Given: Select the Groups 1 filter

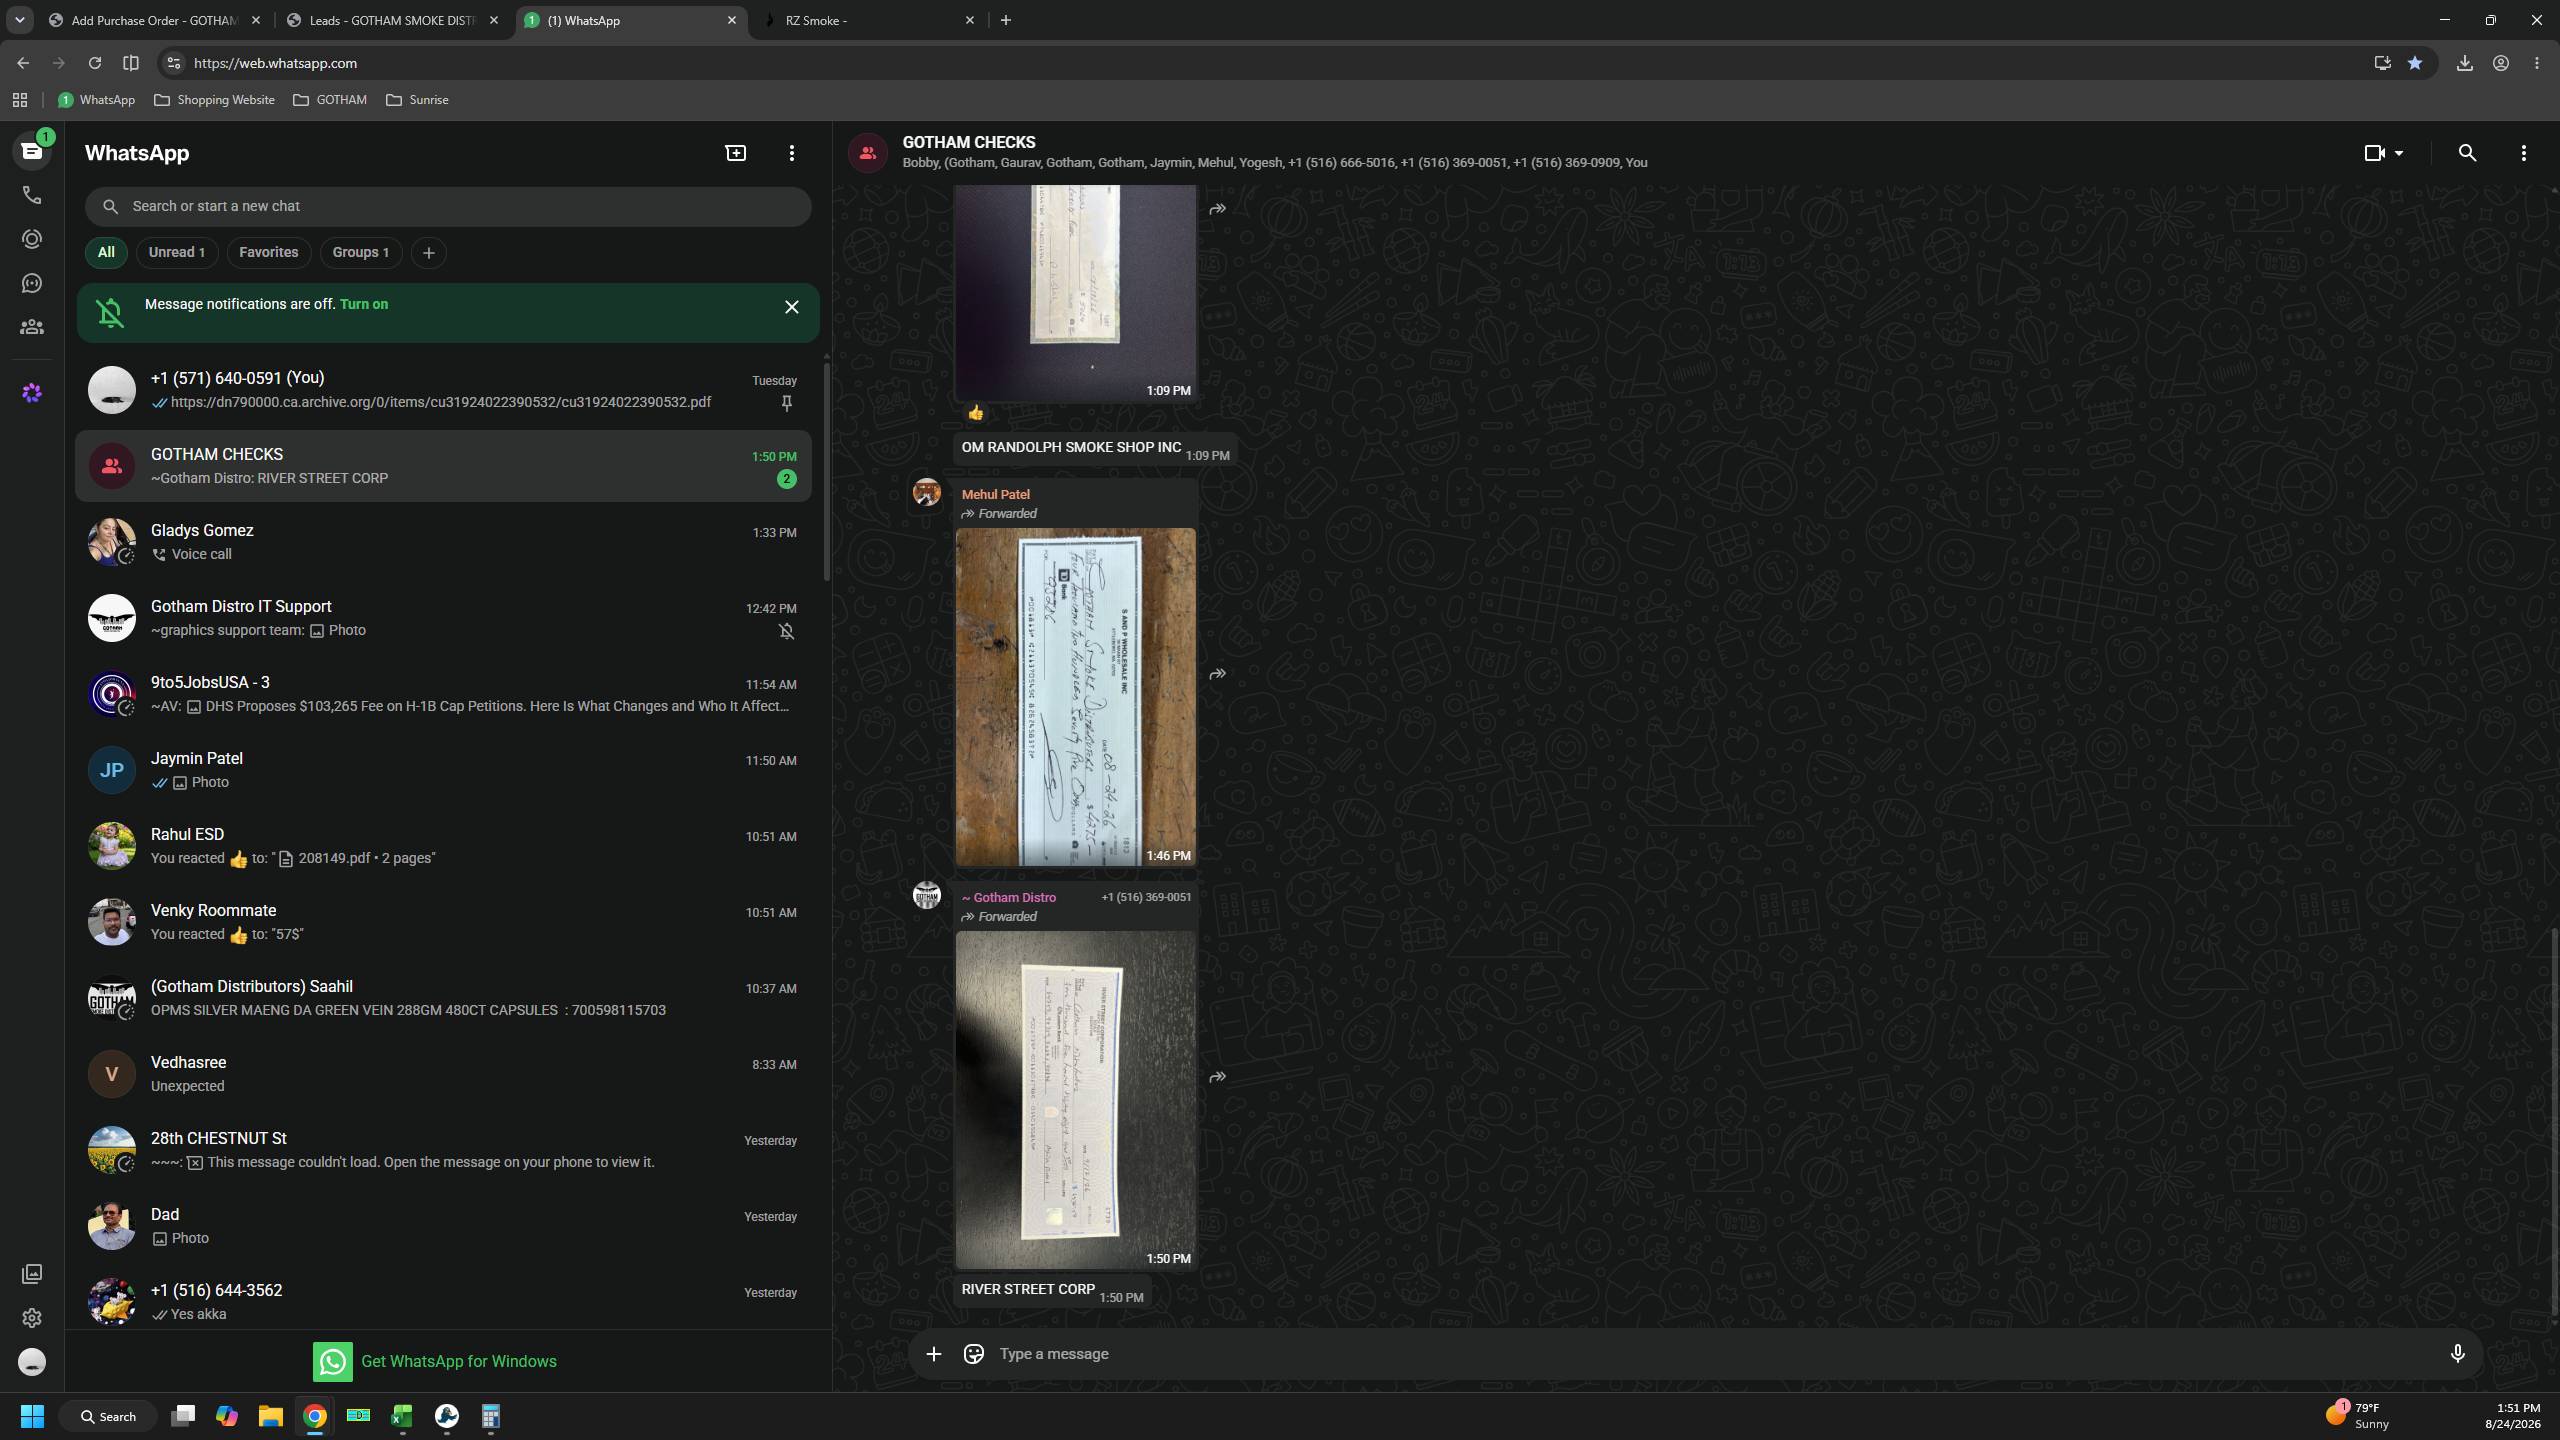Looking at the screenshot, I should (x=361, y=252).
